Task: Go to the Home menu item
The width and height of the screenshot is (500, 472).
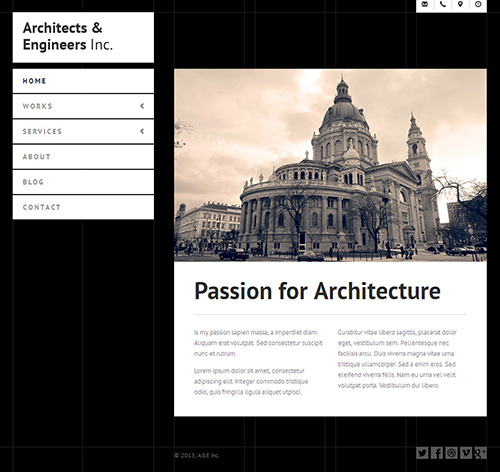Action: click(x=83, y=81)
